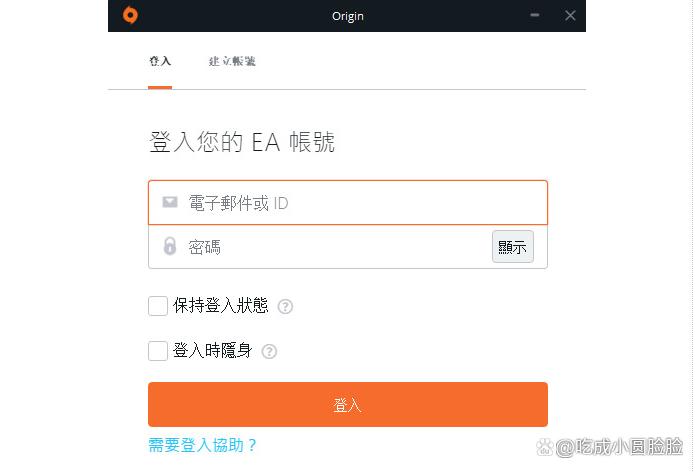Submit with the orange 登入 button

click(x=348, y=404)
